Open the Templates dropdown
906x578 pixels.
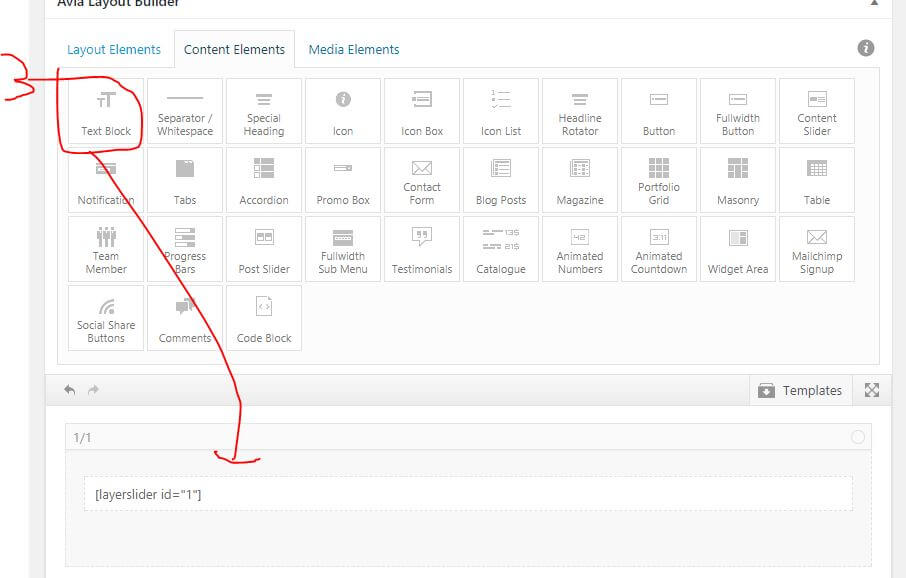coord(801,390)
